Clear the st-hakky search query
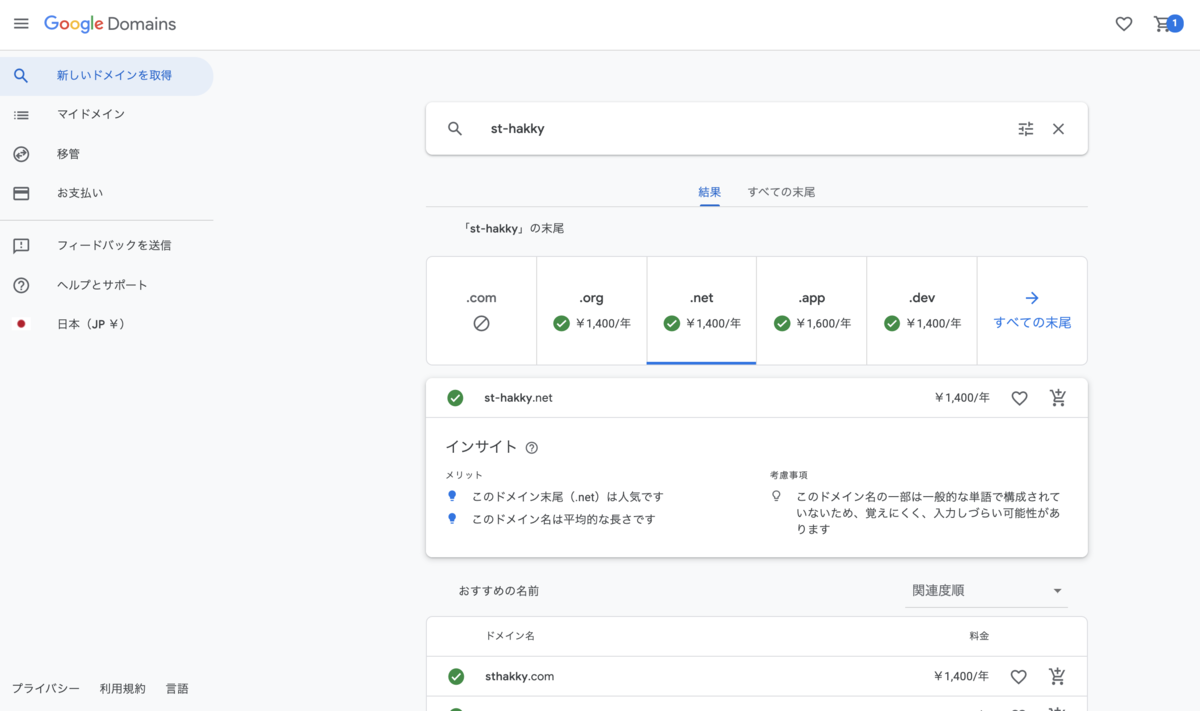The image size is (1200, 711). pyautogui.click(x=1059, y=129)
